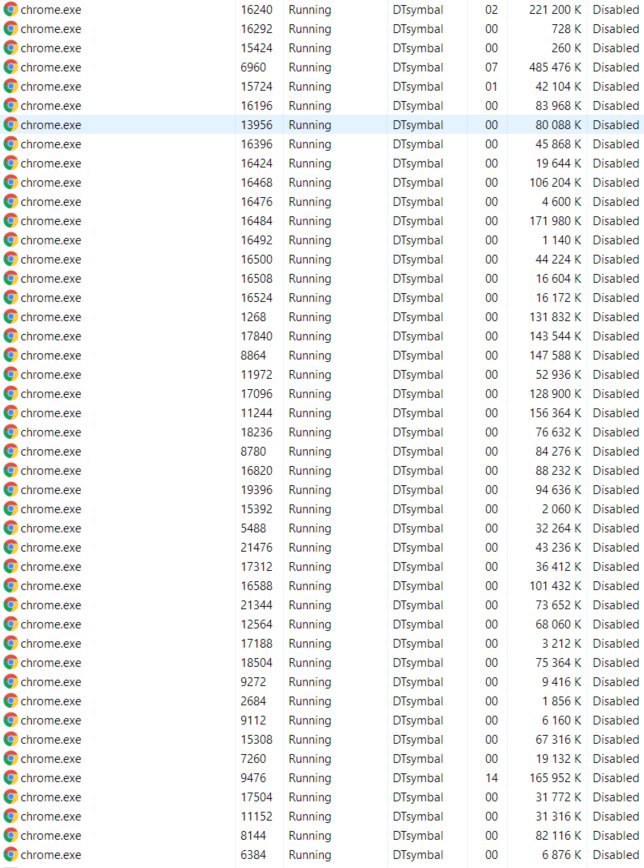Viewport: 644px width, 868px height.
Task: Click Chrome icon in row with PID 16292
Action: (11, 29)
